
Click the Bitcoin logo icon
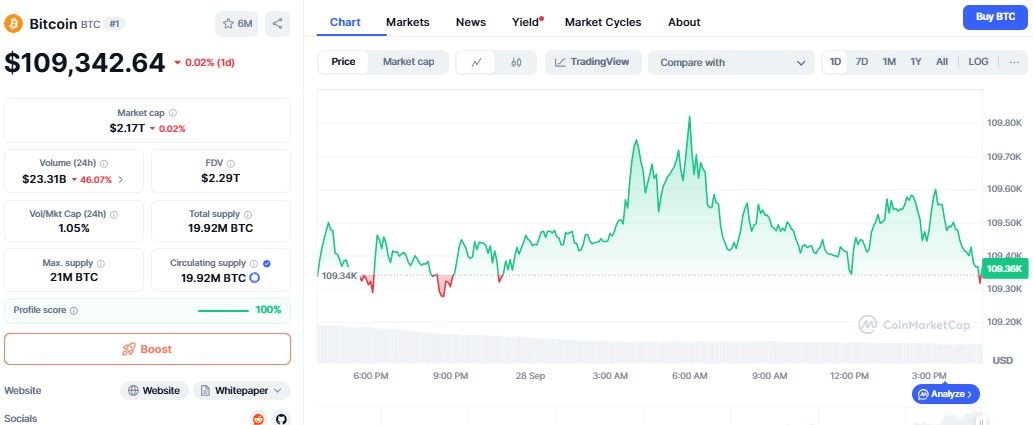tap(14, 22)
